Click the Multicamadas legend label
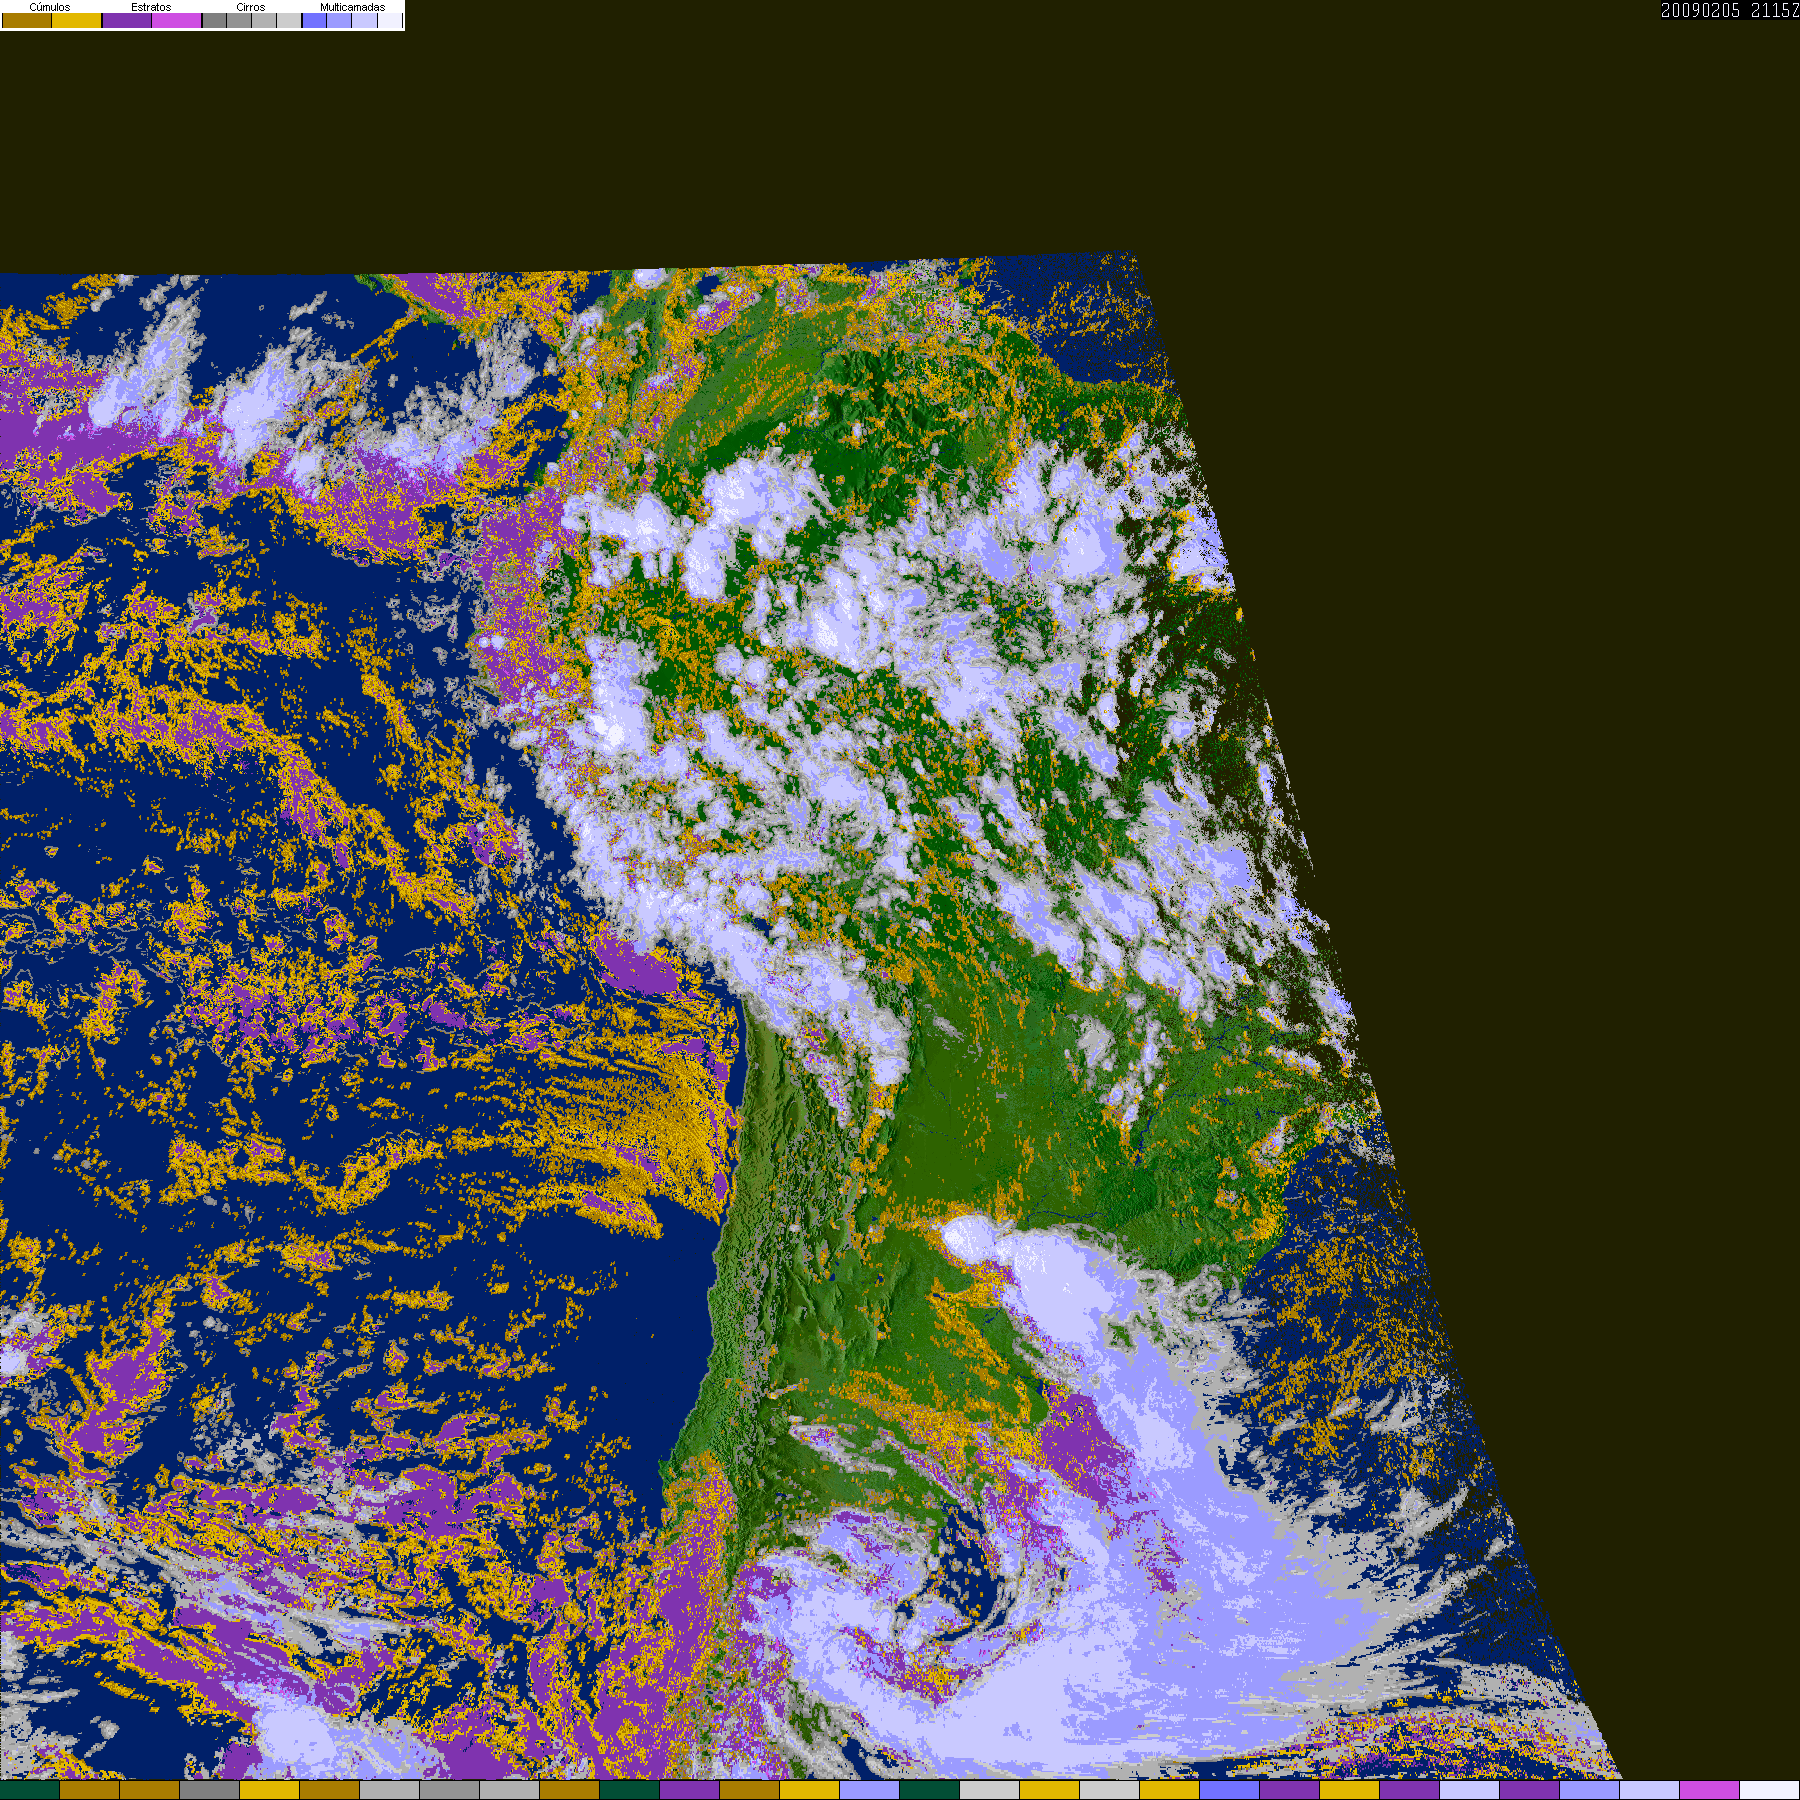This screenshot has height=1800, width=1800. pos(352,7)
